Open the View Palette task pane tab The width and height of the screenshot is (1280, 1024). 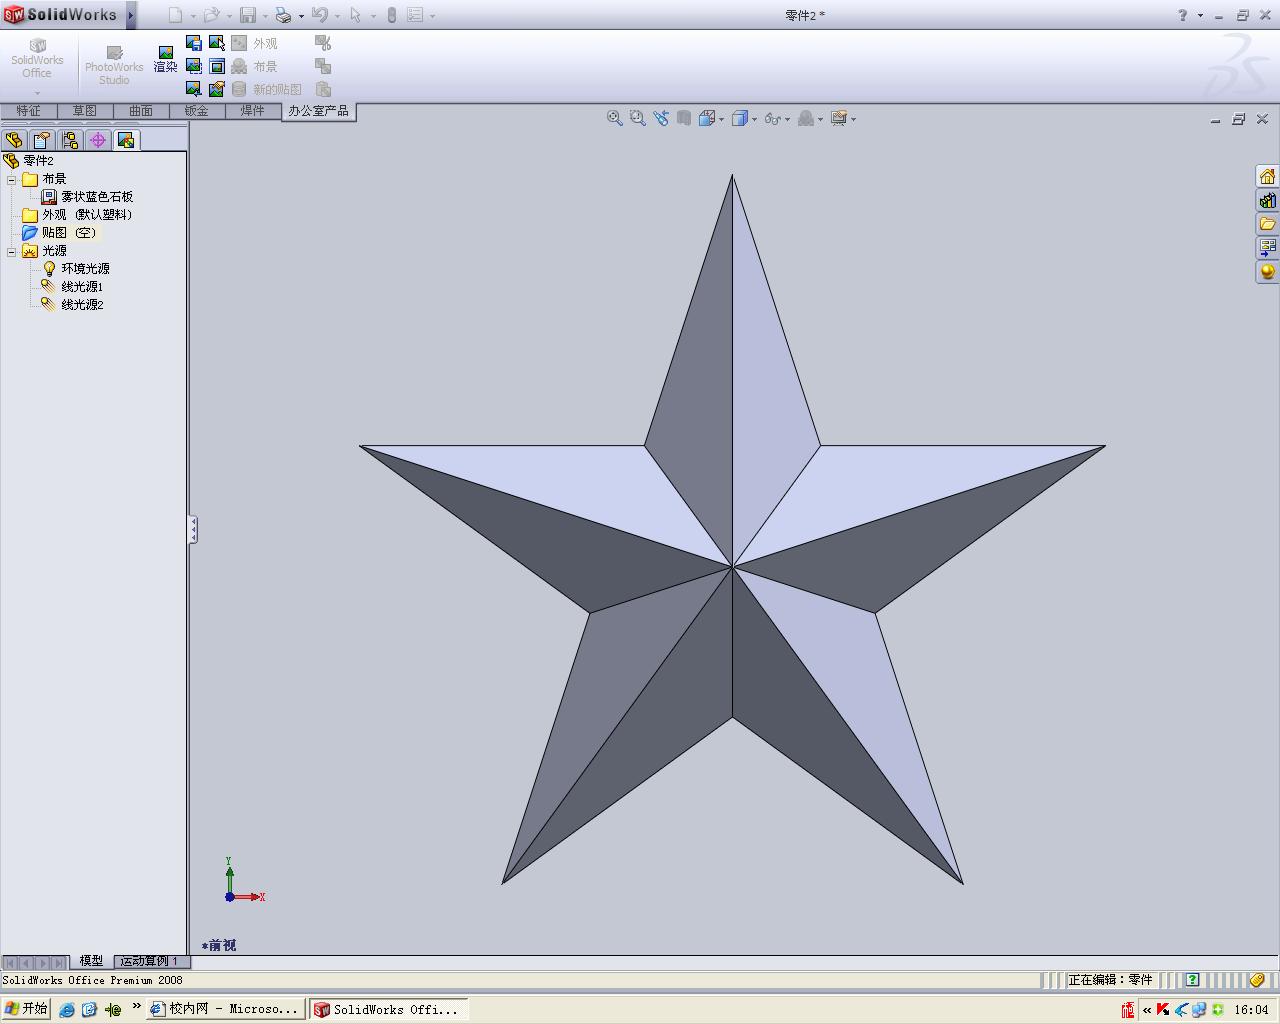click(1267, 247)
